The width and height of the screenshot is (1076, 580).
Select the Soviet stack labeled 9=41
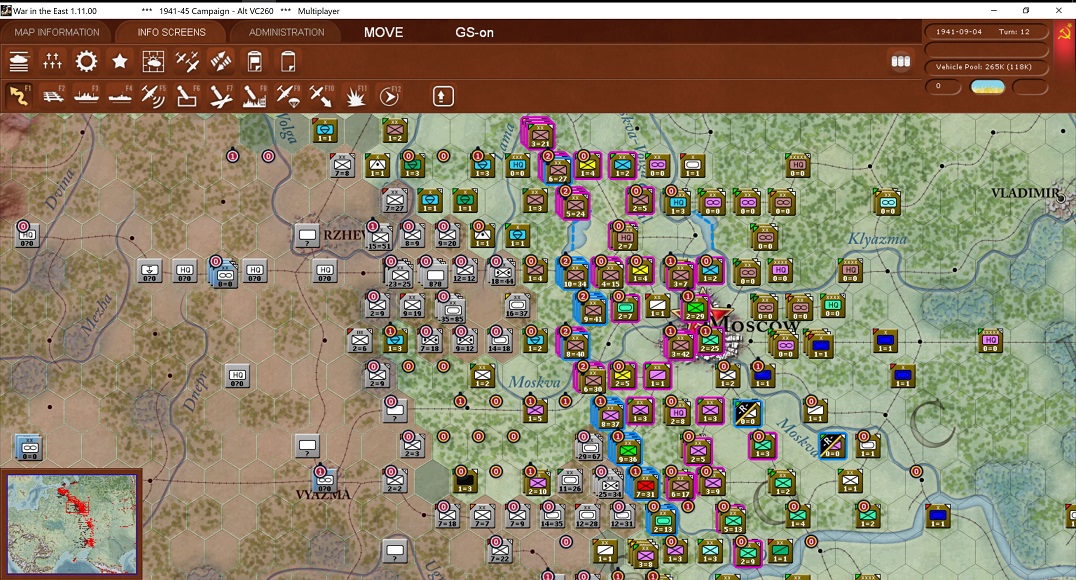pos(592,308)
